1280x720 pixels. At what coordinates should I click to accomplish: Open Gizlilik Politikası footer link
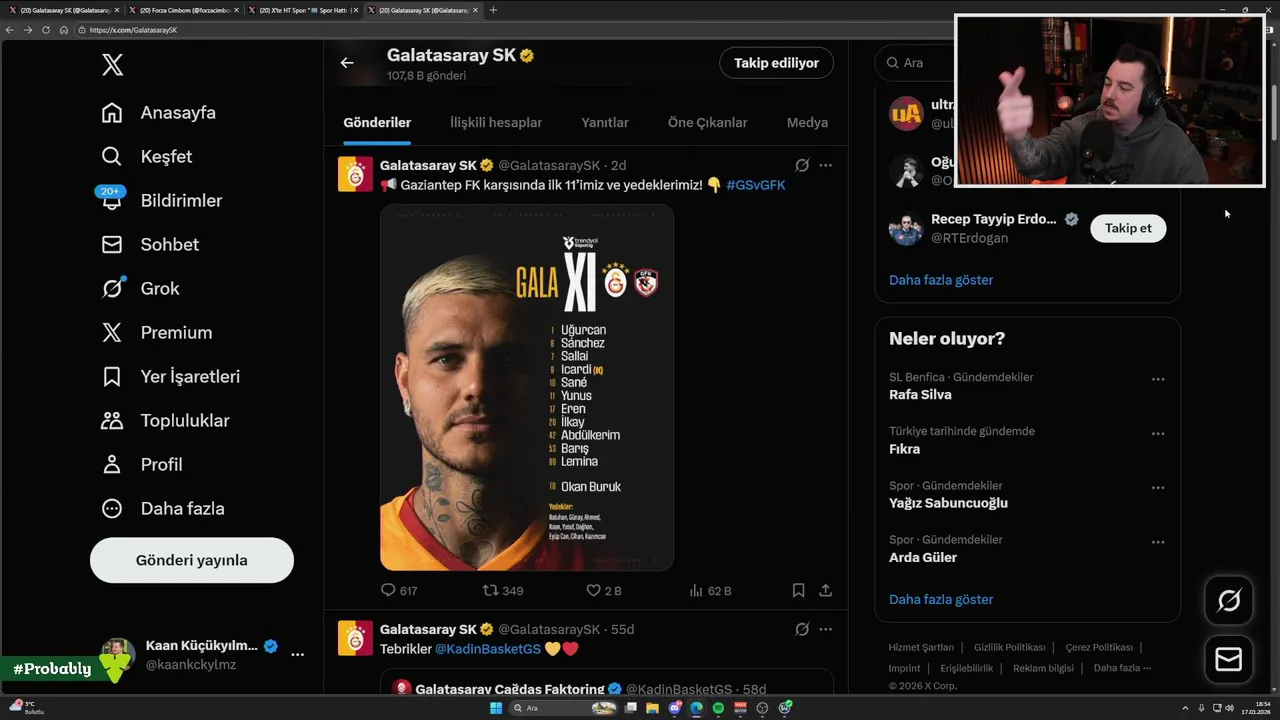point(1009,648)
